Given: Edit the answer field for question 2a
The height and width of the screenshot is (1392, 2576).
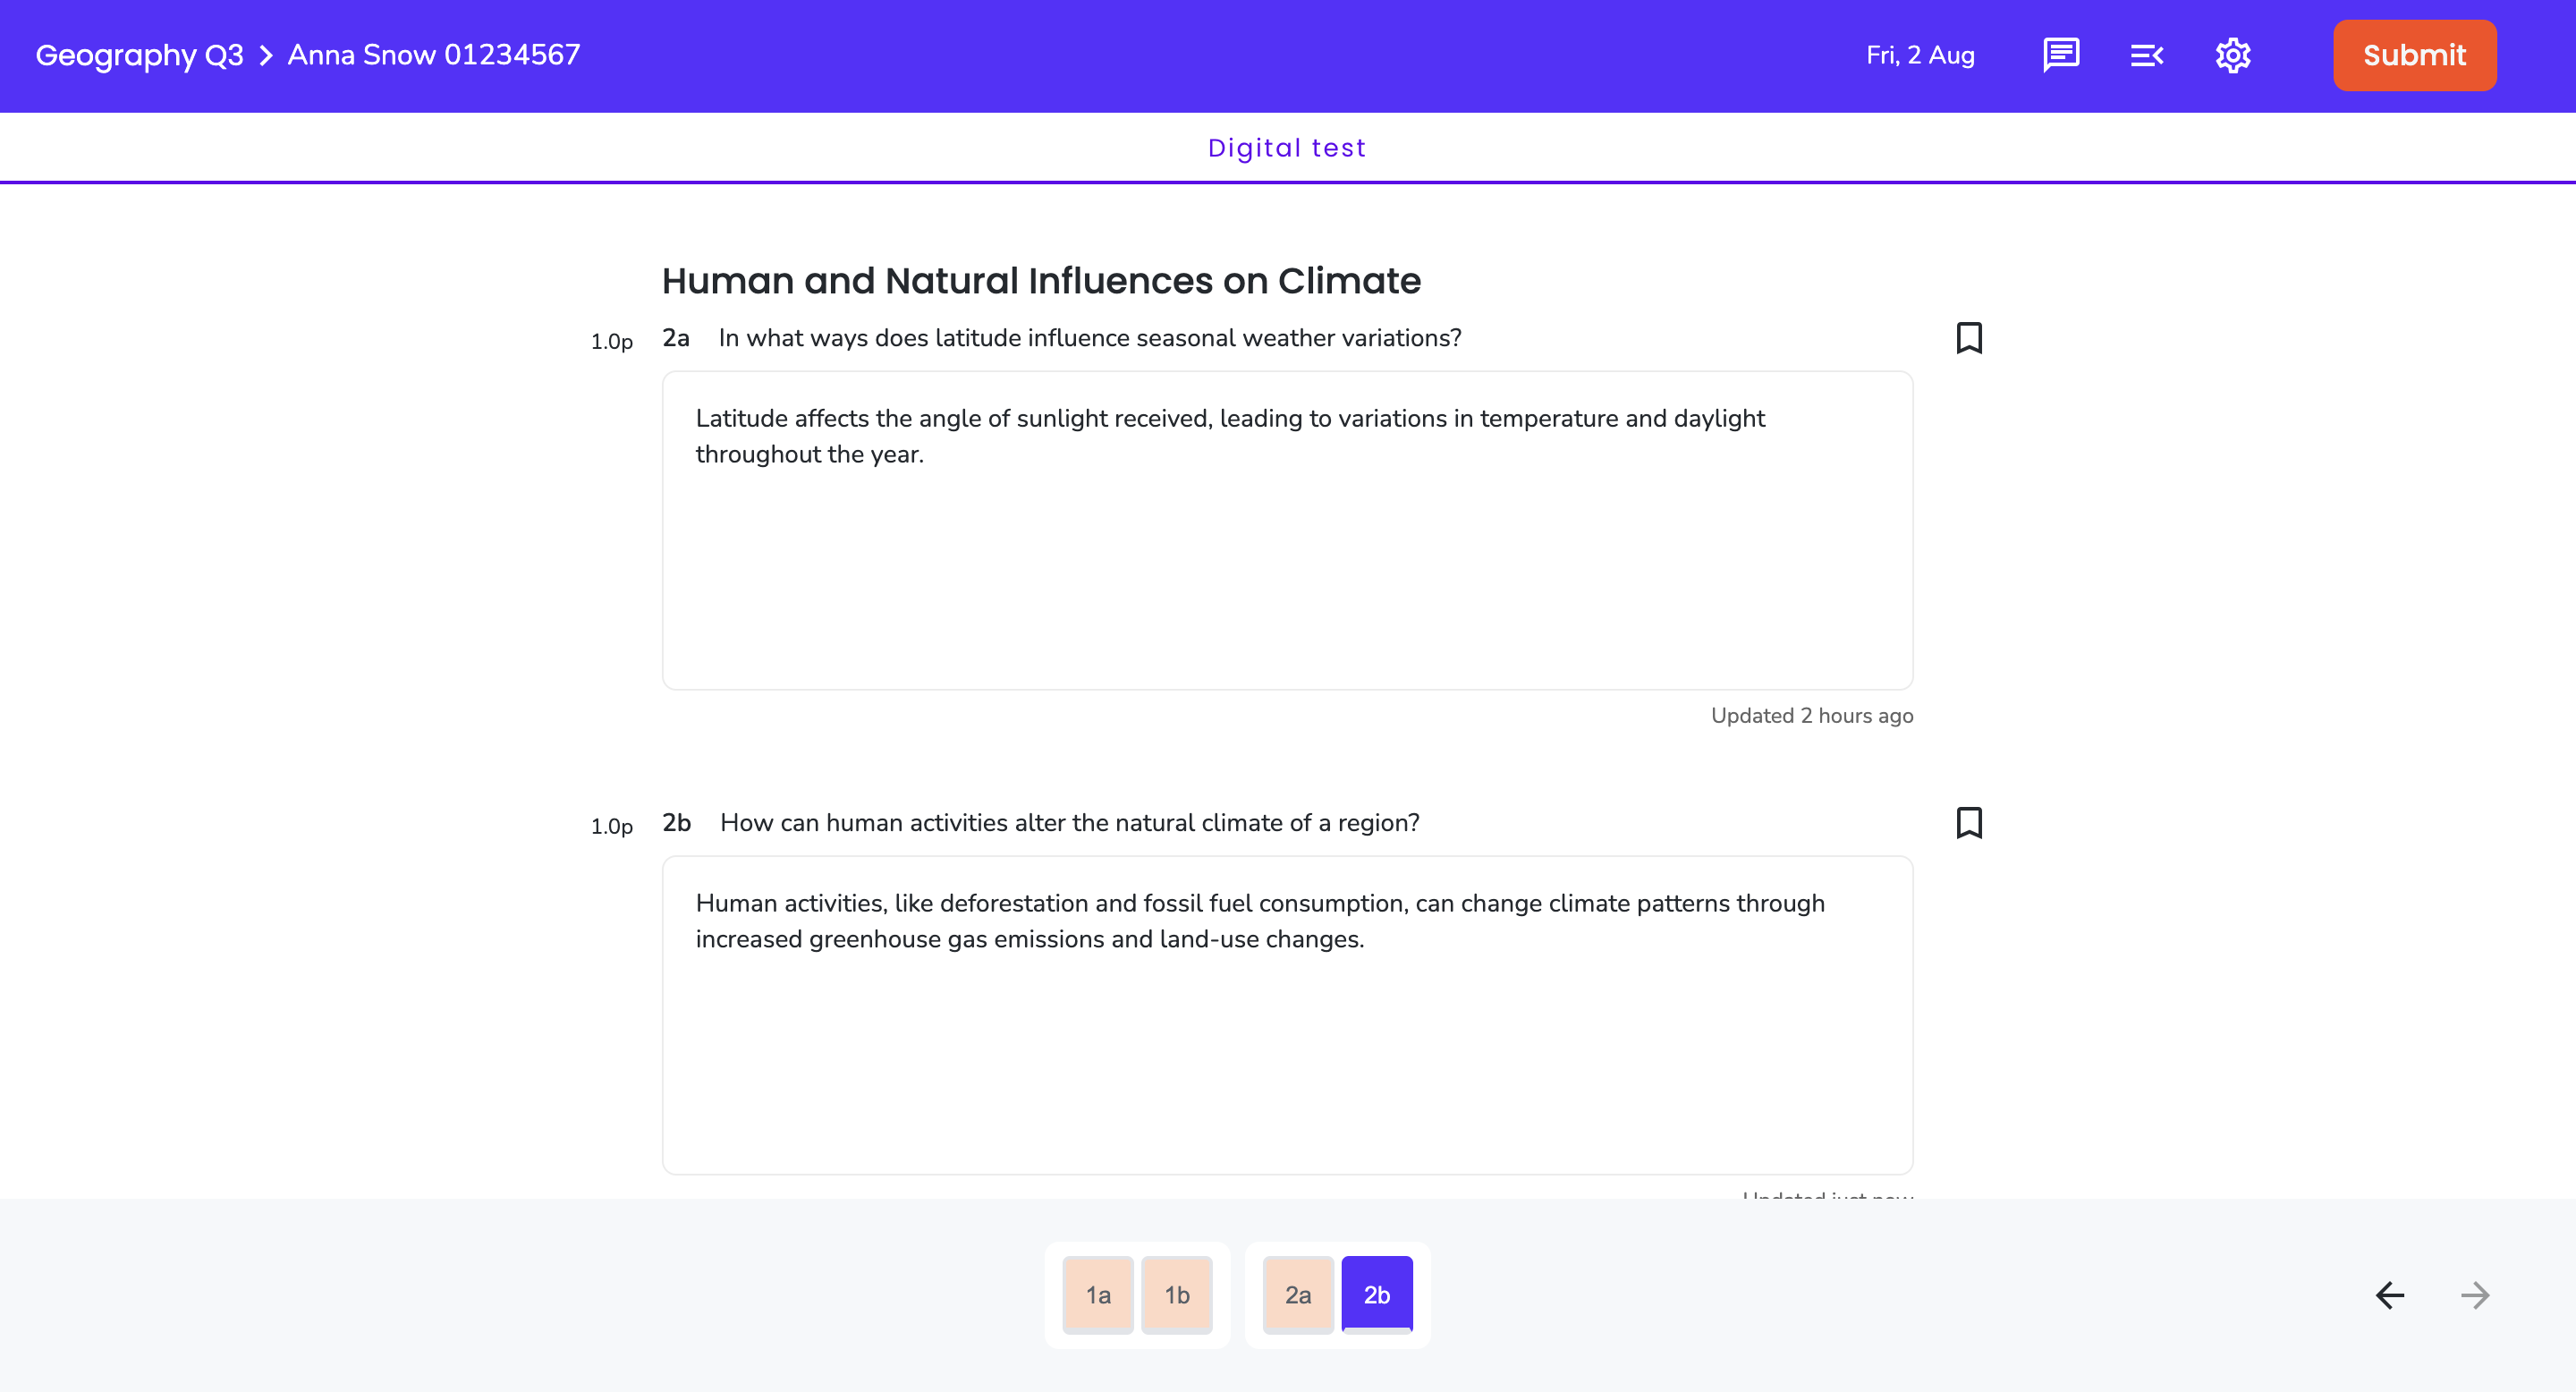Looking at the screenshot, I should [x=1287, y=530].
